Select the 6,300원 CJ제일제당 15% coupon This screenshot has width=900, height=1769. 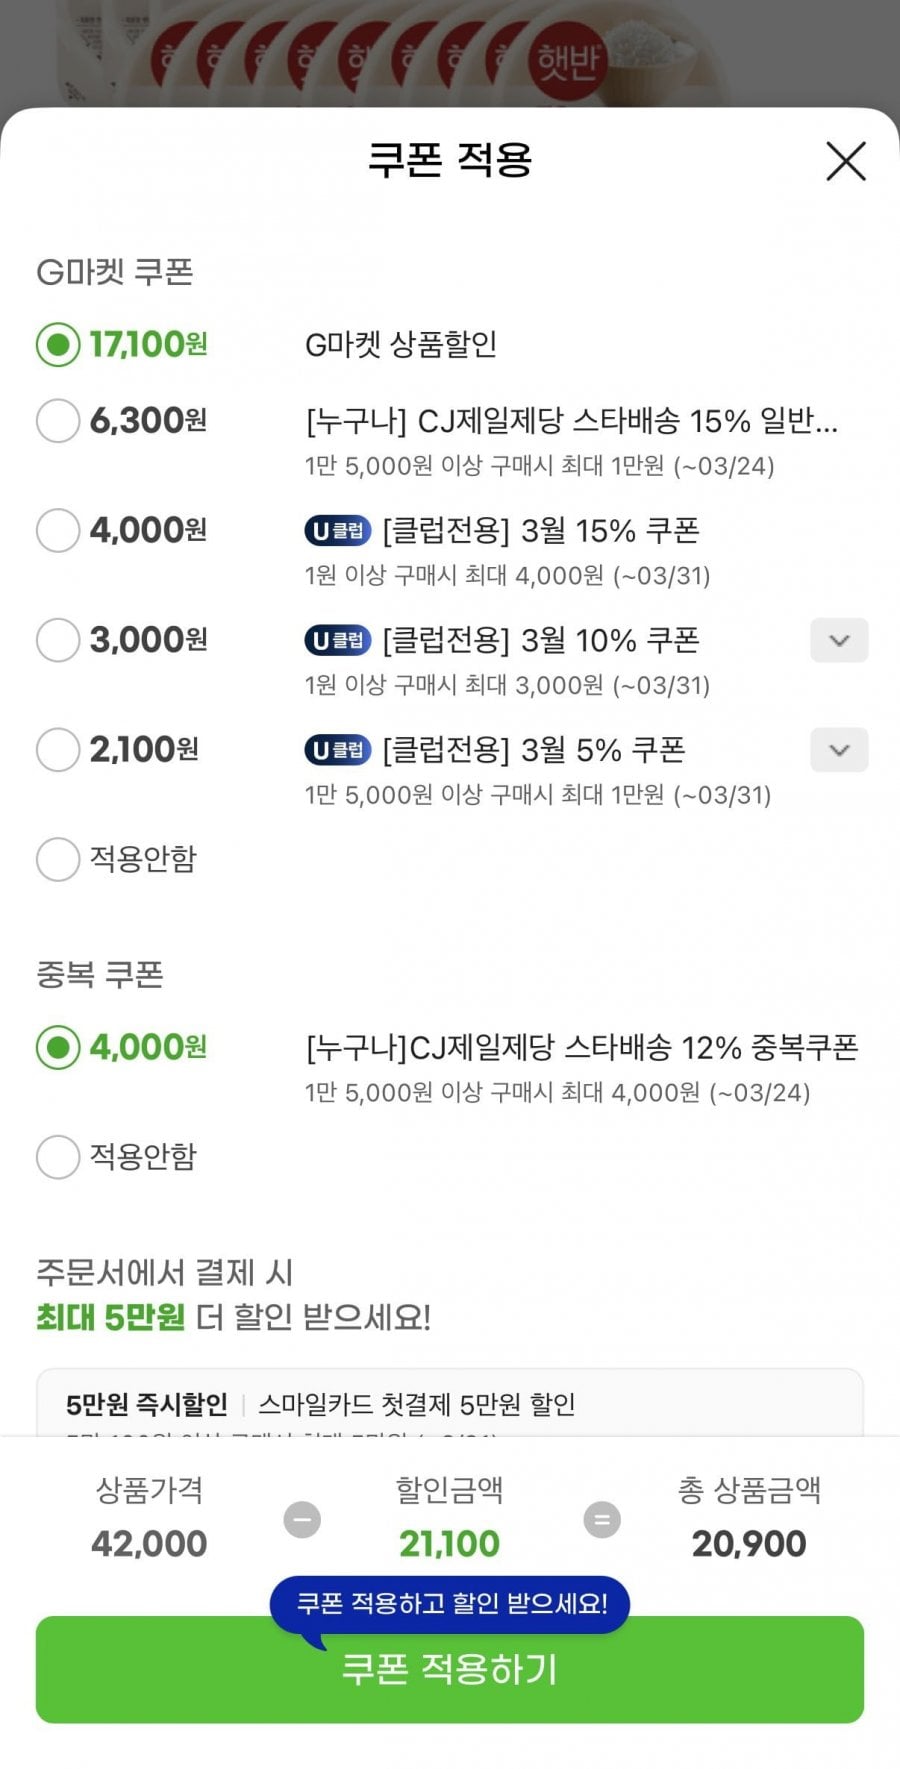[58, 421]
